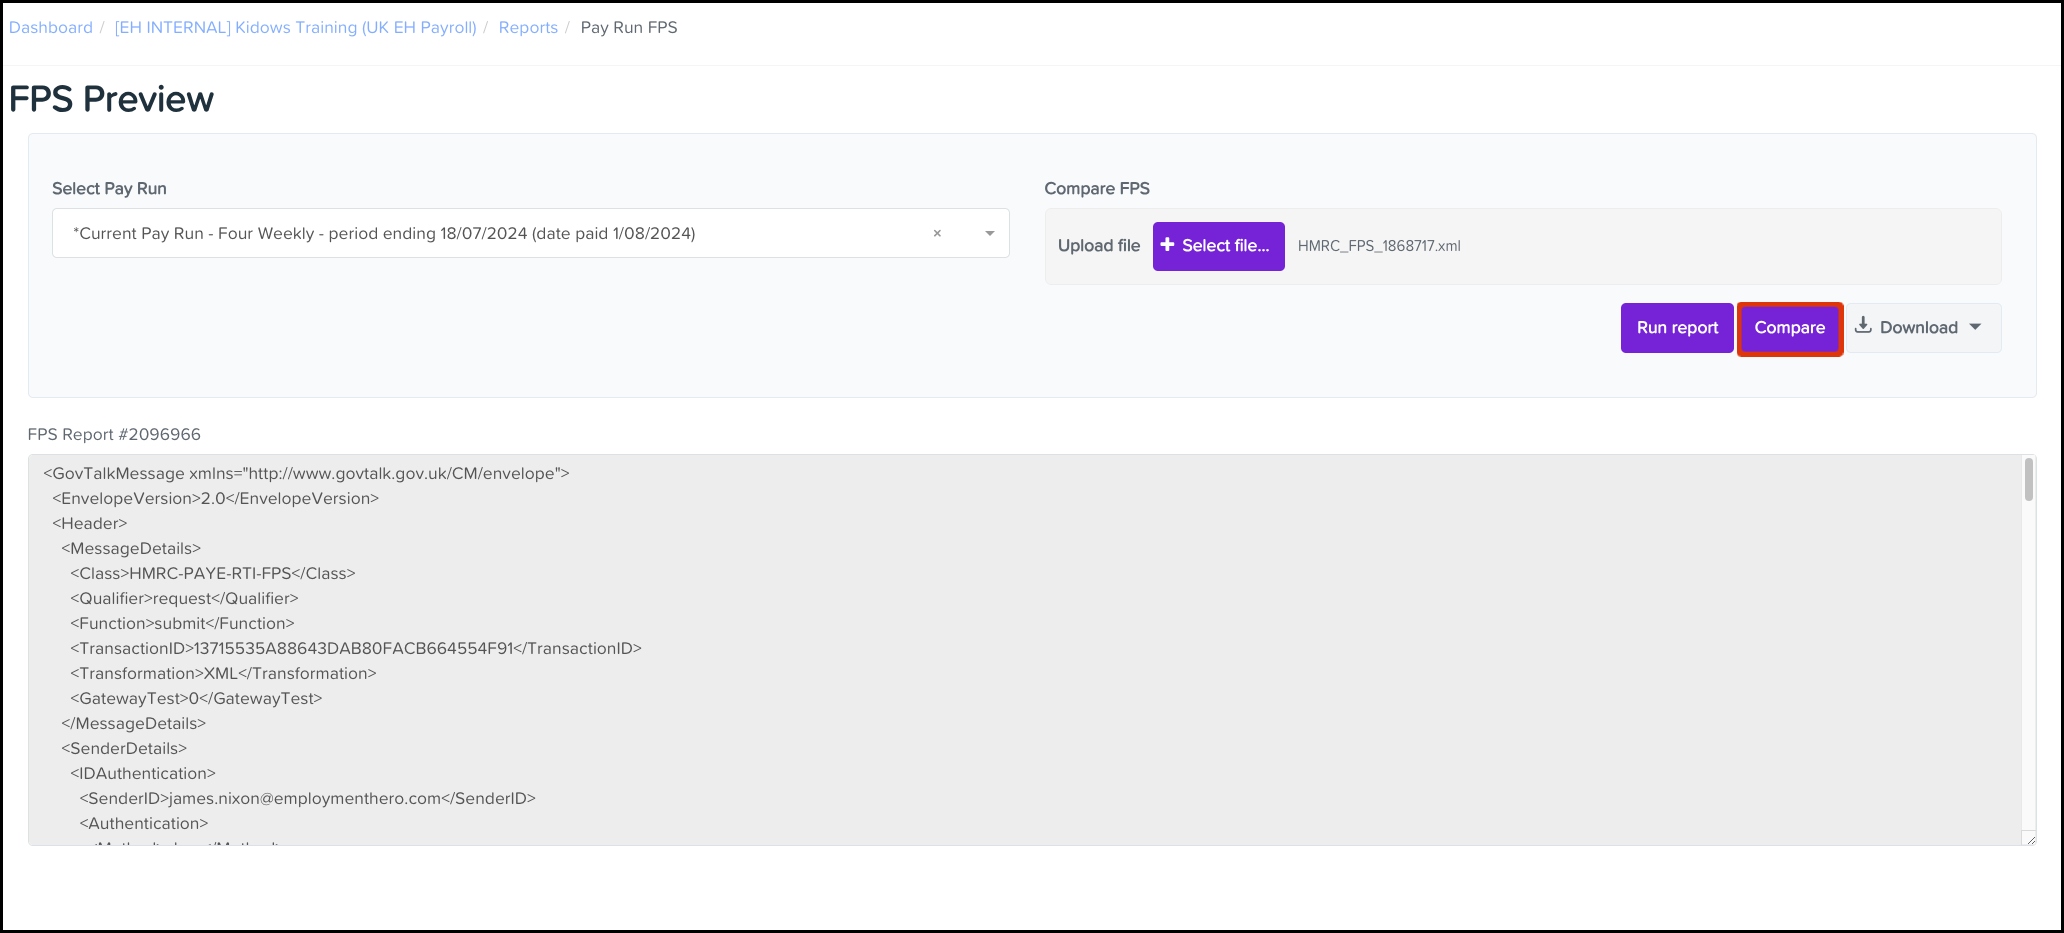Open Kidows Training business breadcrumb
The height and width of the screenshot is (933, 2064).
[295, 28]
